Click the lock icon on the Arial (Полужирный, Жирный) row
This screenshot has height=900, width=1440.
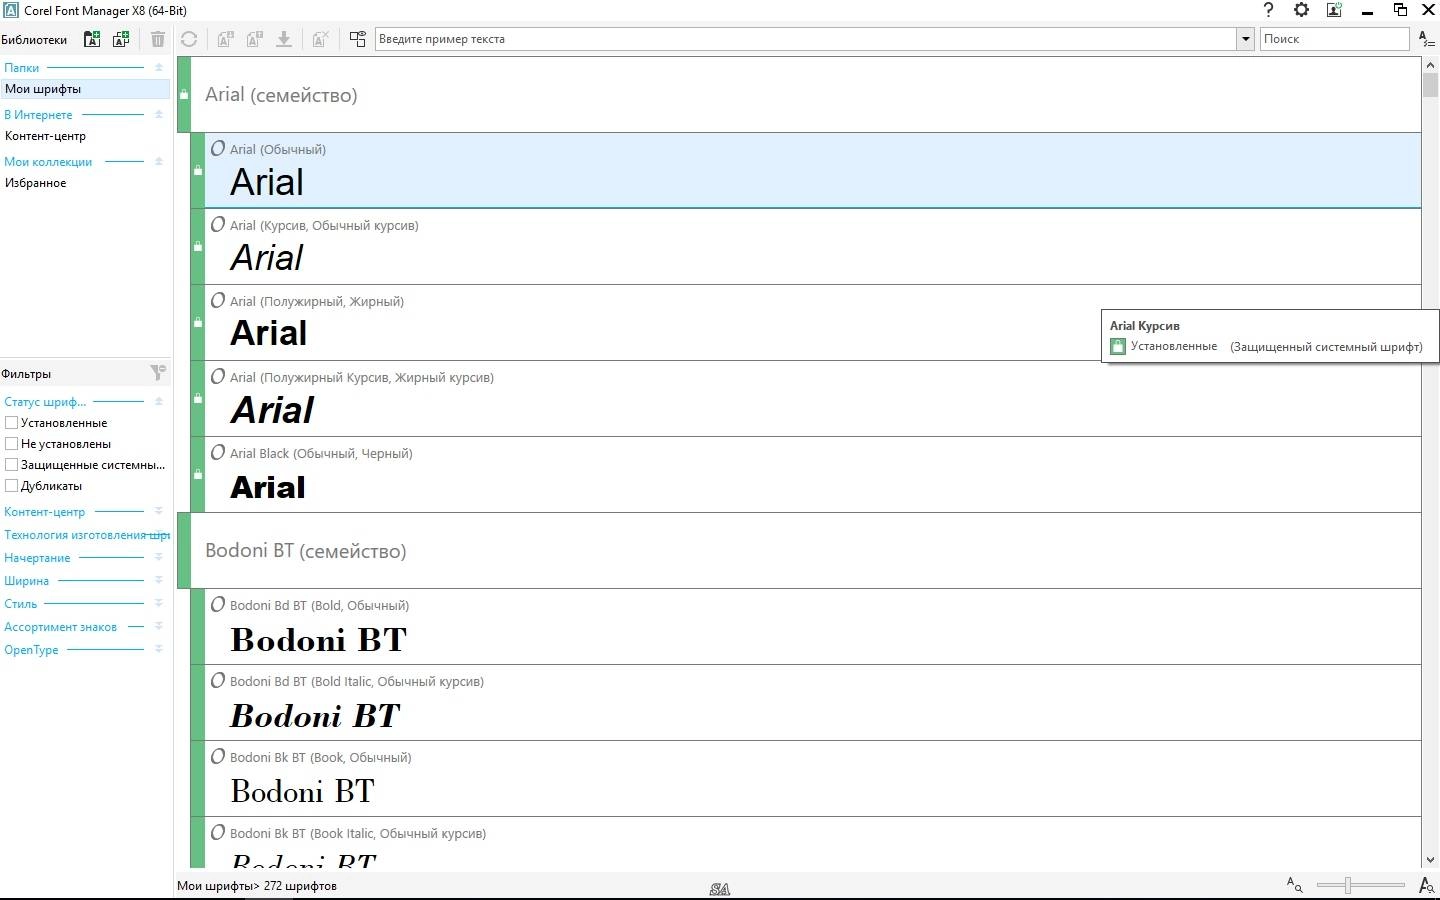[198, 322]
